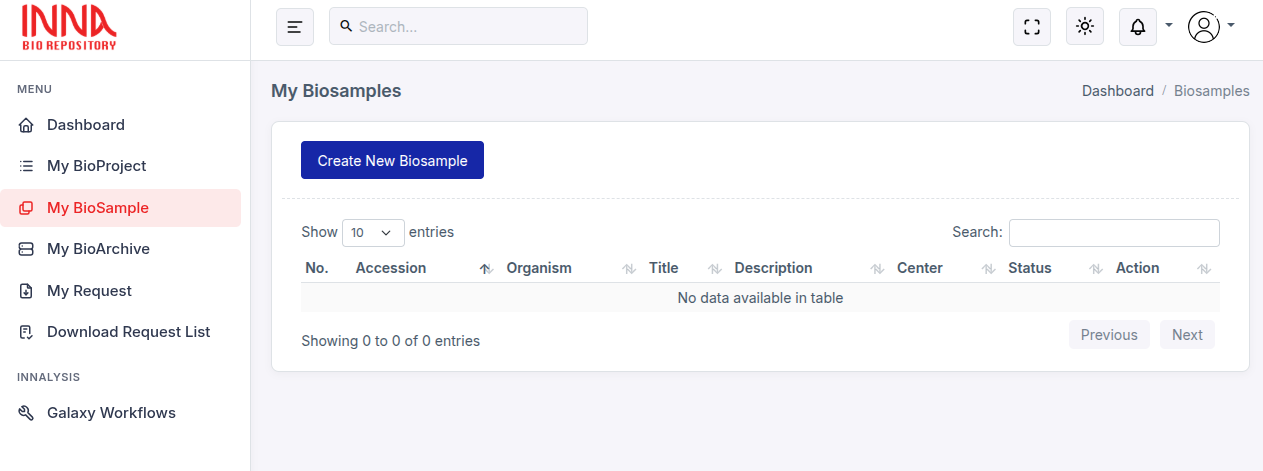This screenshot has width=1263, height=471.
Task: Click the My Biosamples page heading
Action: coord(336,91)
